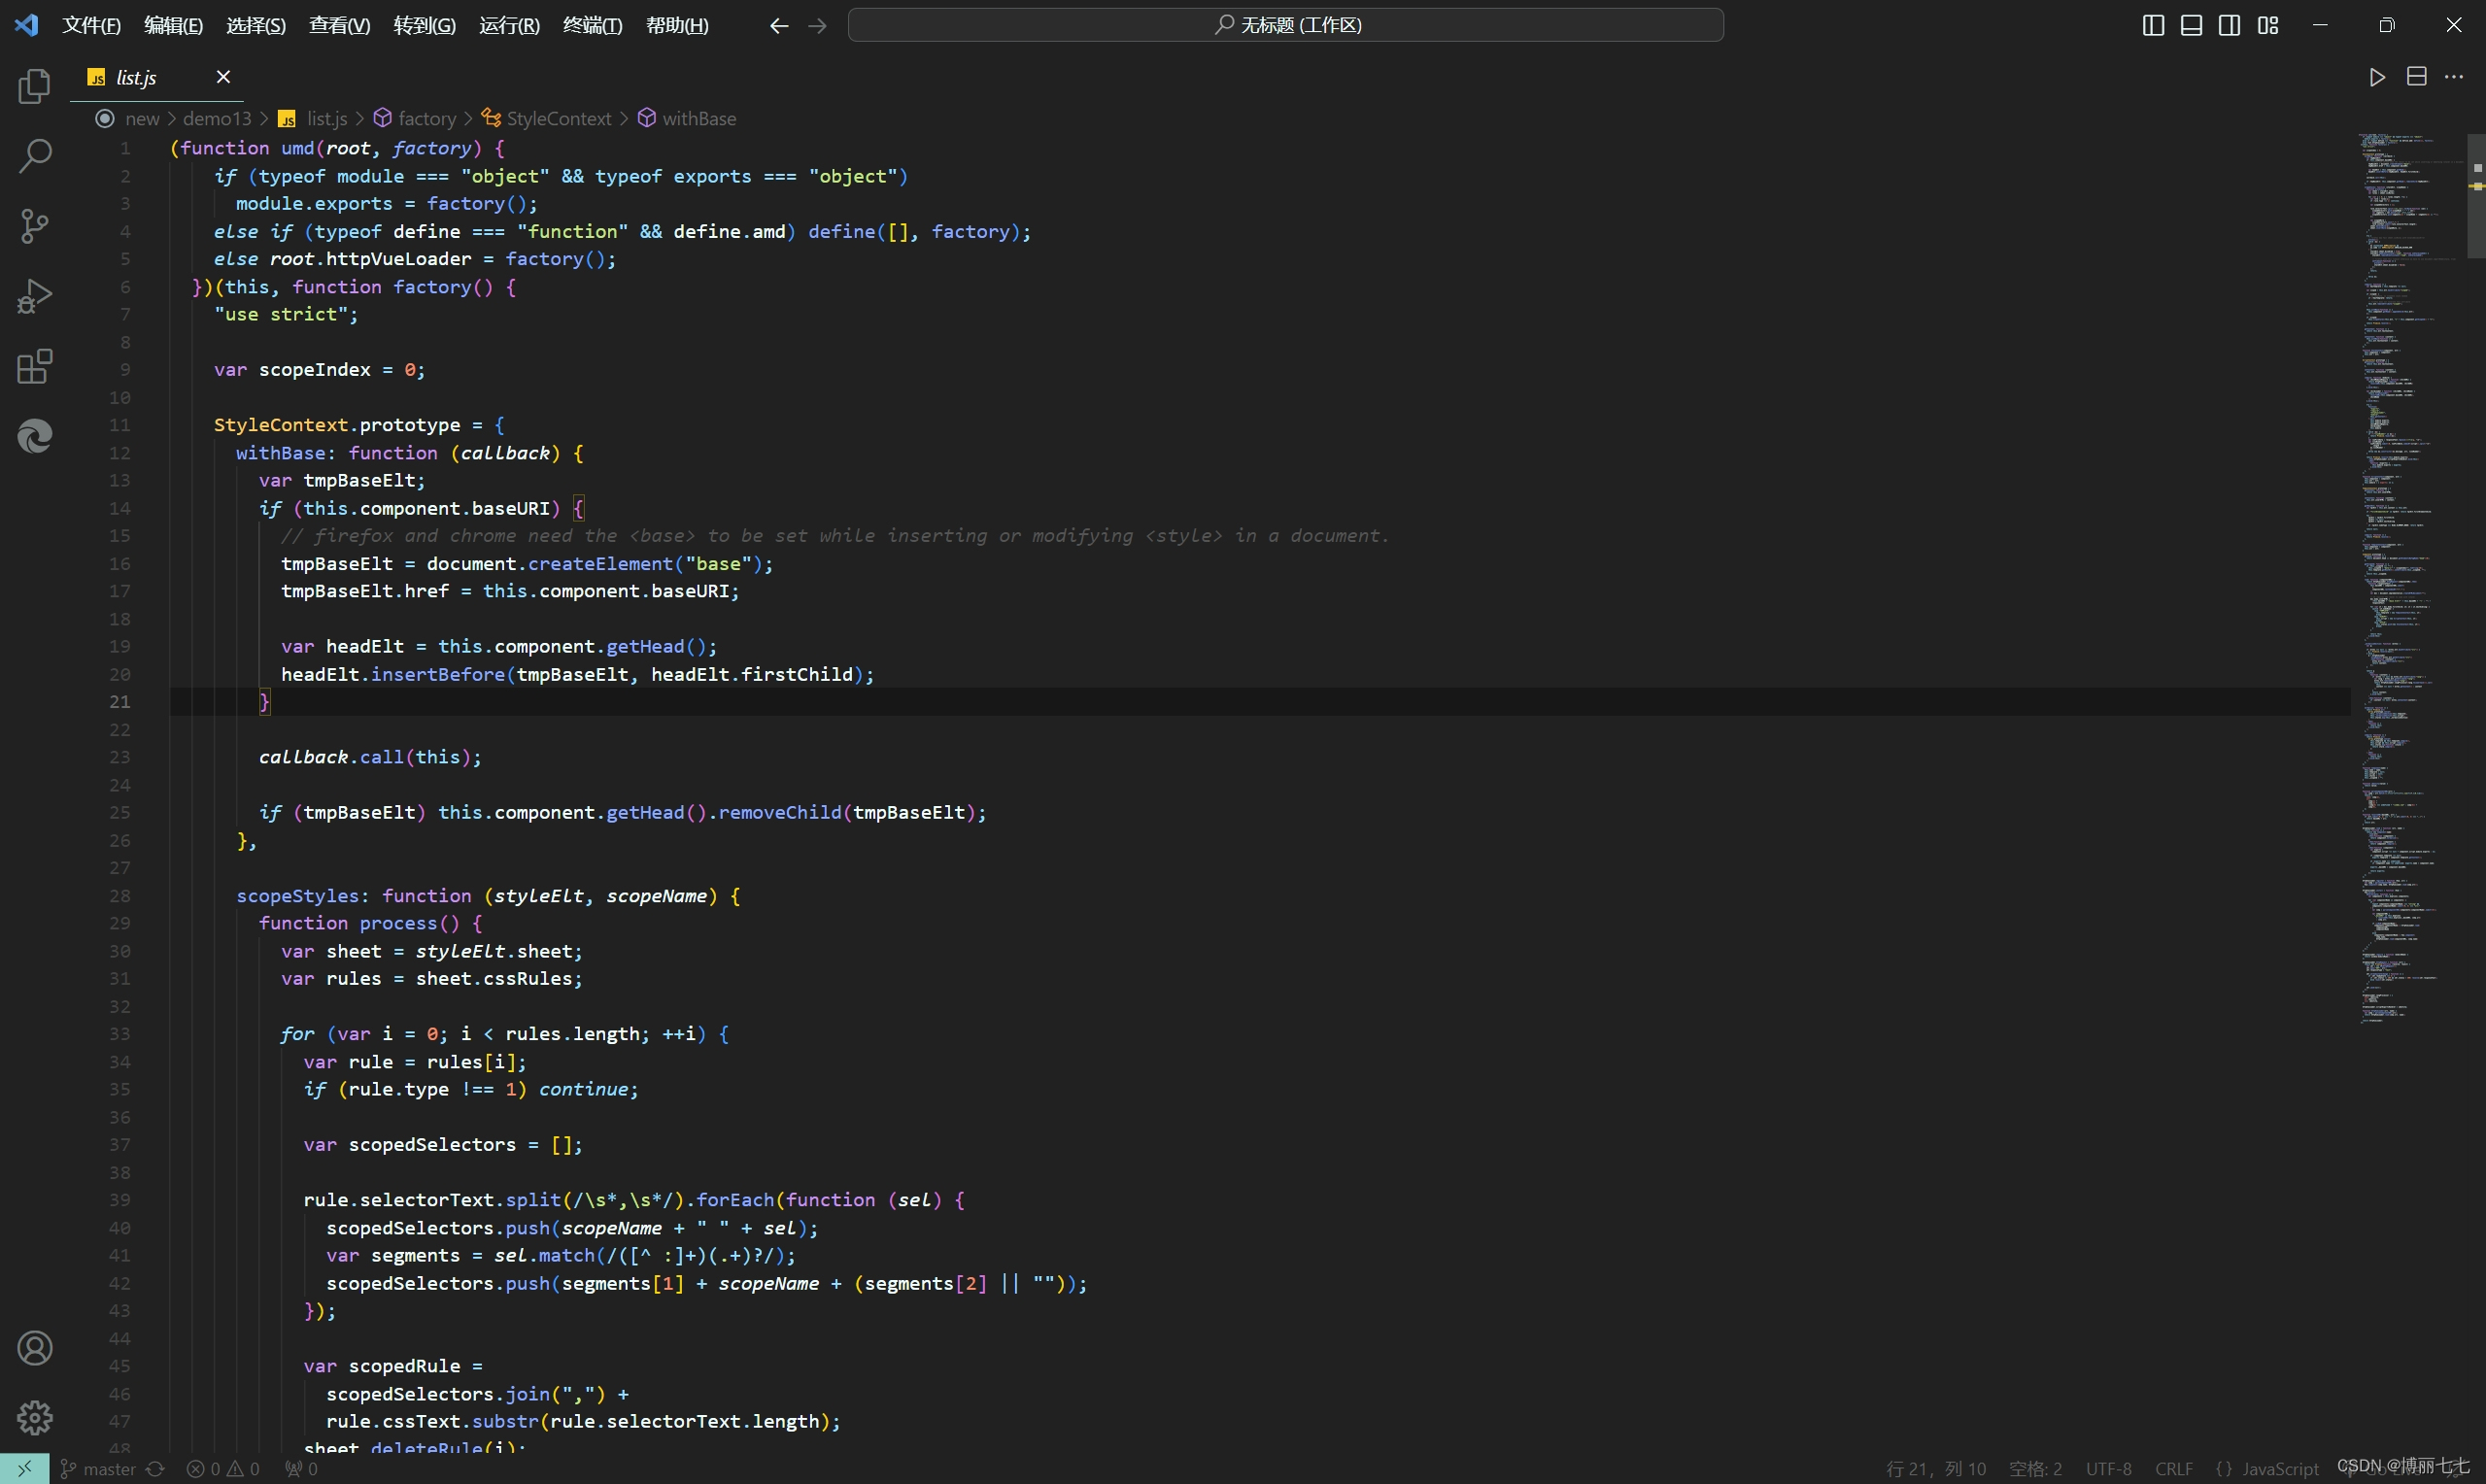Toggle the primary side bar visibility
Viewport: 2486px width, 1484px height.
click(x=2153, y=25)
